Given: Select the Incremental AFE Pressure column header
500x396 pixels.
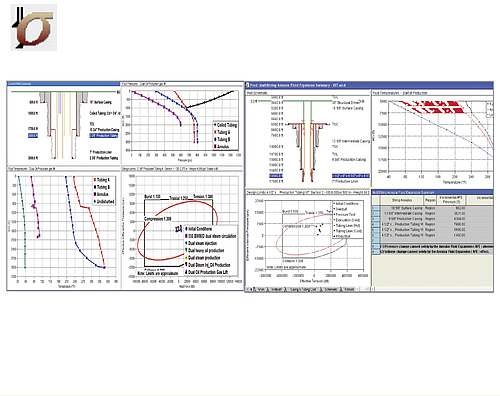Looking at the screenshot, I should pos(451,200).
